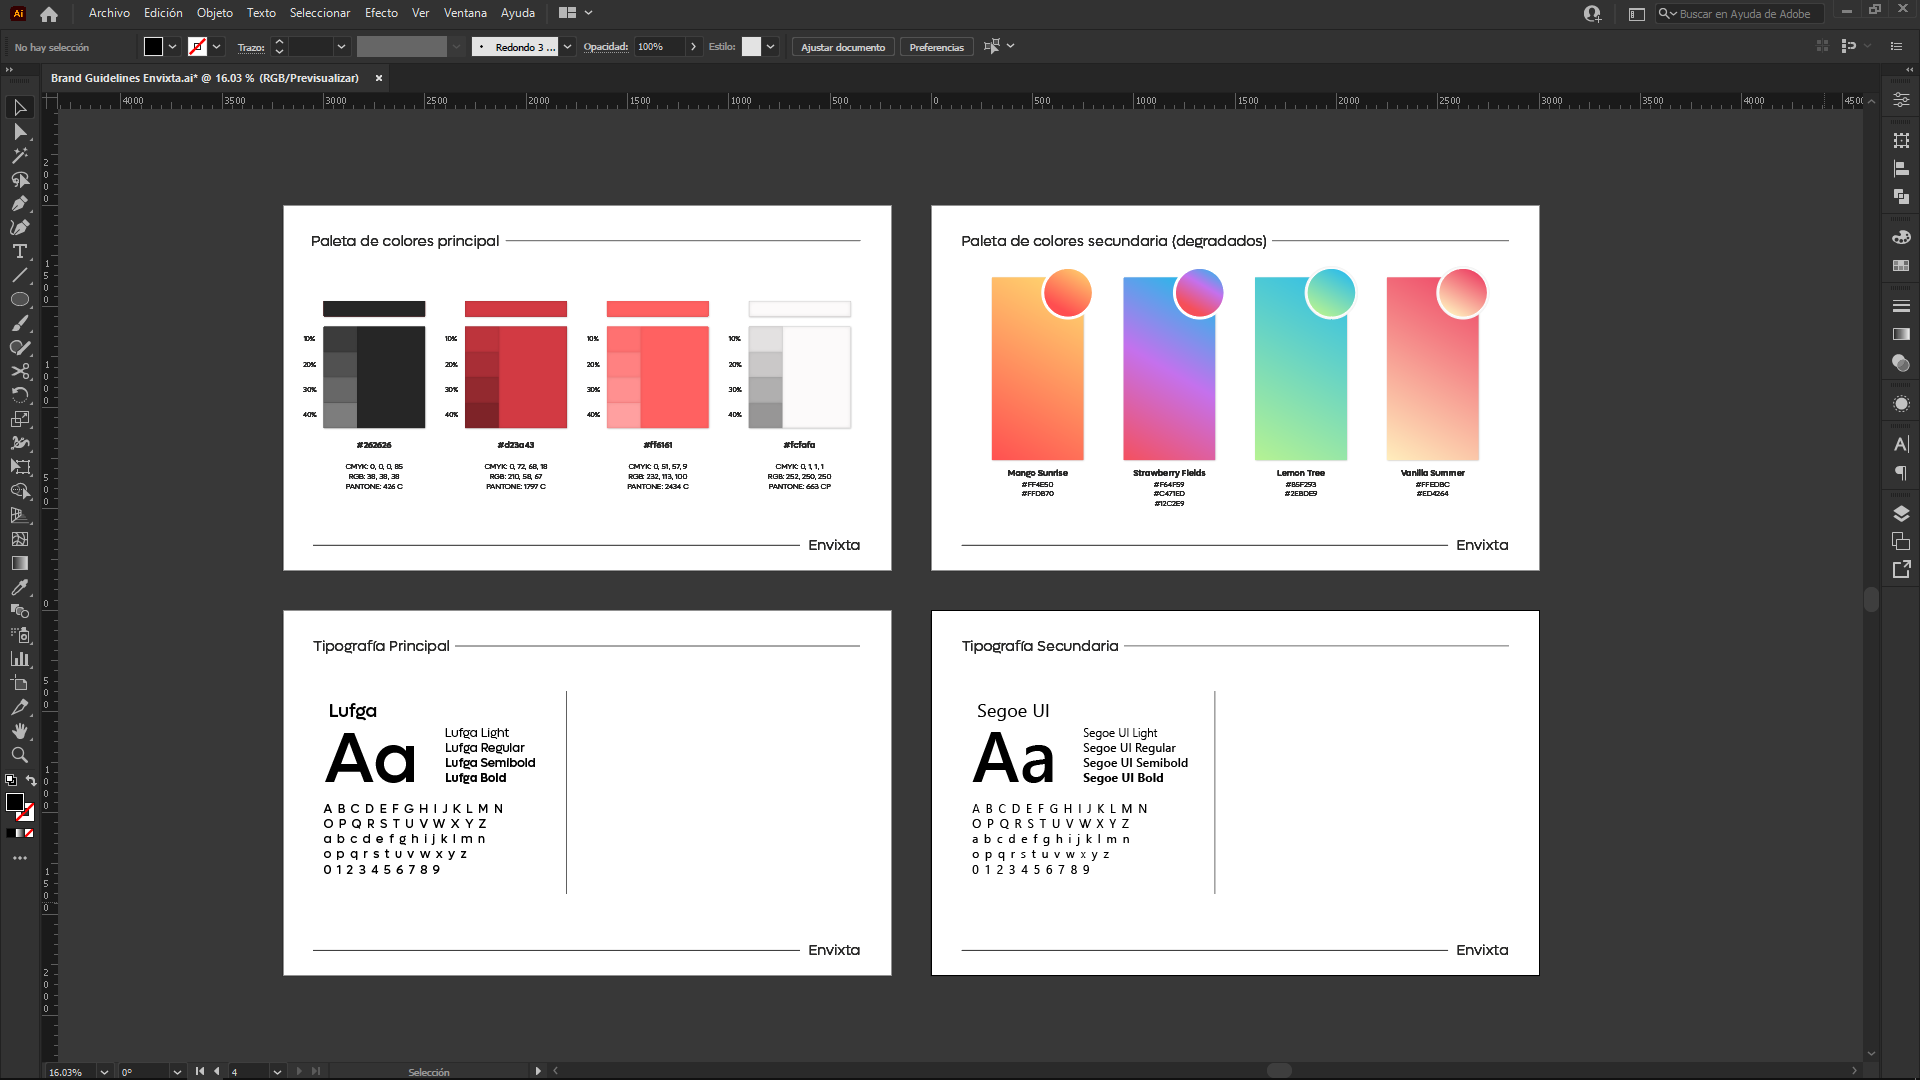This screenshot has width=1920, height=1080.
Task: Click the opacity value field
Action: (659, 46)
